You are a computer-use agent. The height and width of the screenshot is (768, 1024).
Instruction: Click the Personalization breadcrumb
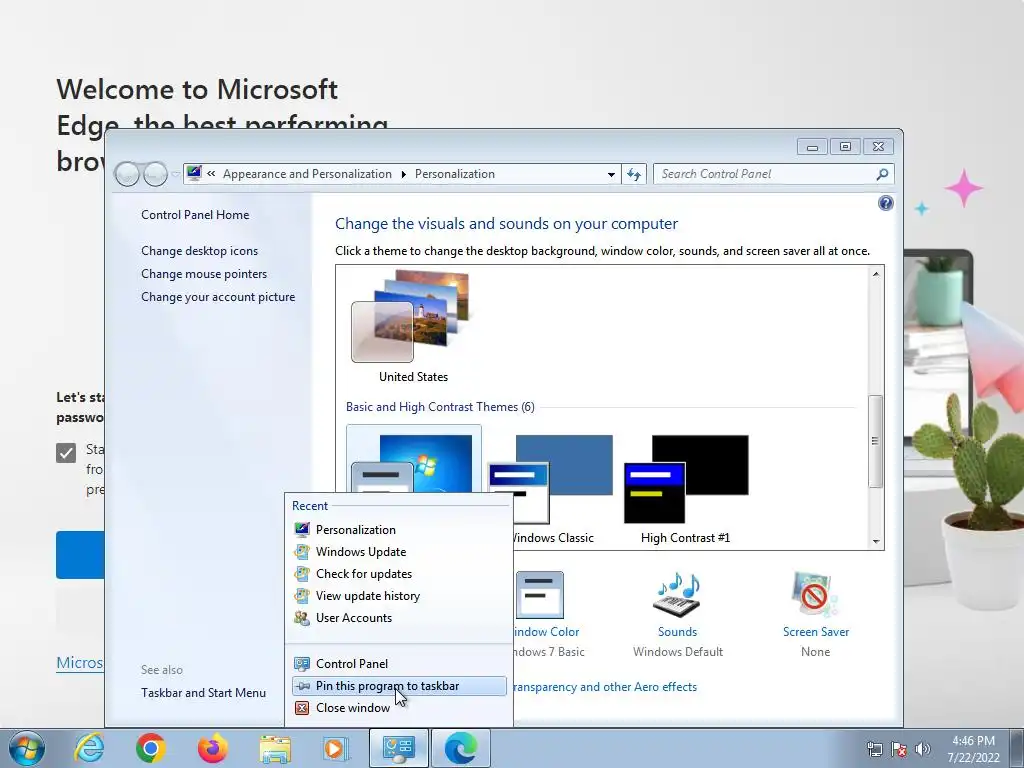pos(455,174)
